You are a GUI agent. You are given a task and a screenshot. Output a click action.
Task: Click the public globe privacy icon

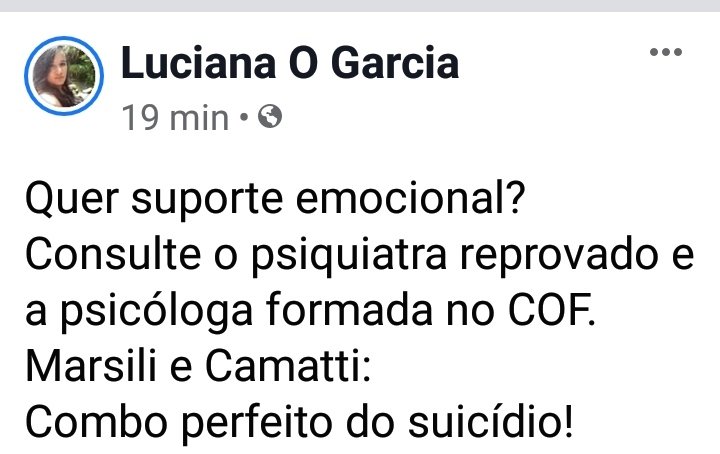click(270, 117)
